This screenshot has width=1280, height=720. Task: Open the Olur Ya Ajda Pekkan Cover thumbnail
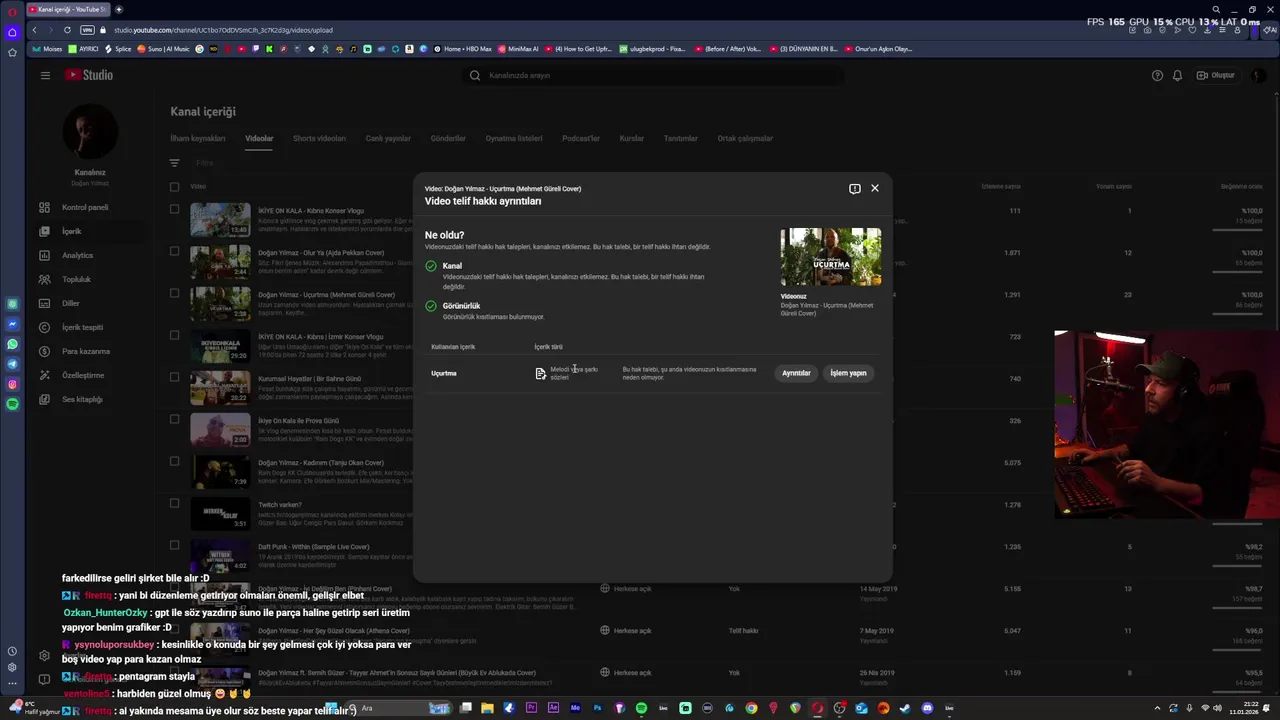[220, 262]
